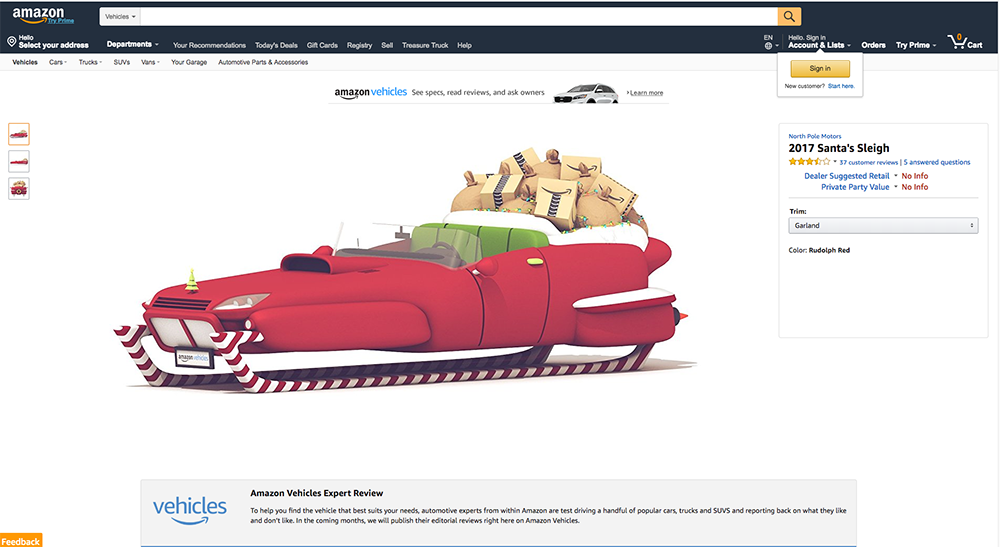Open the Account & Lists dropdown
1000x547 pixels.
(x=819, y=45)
